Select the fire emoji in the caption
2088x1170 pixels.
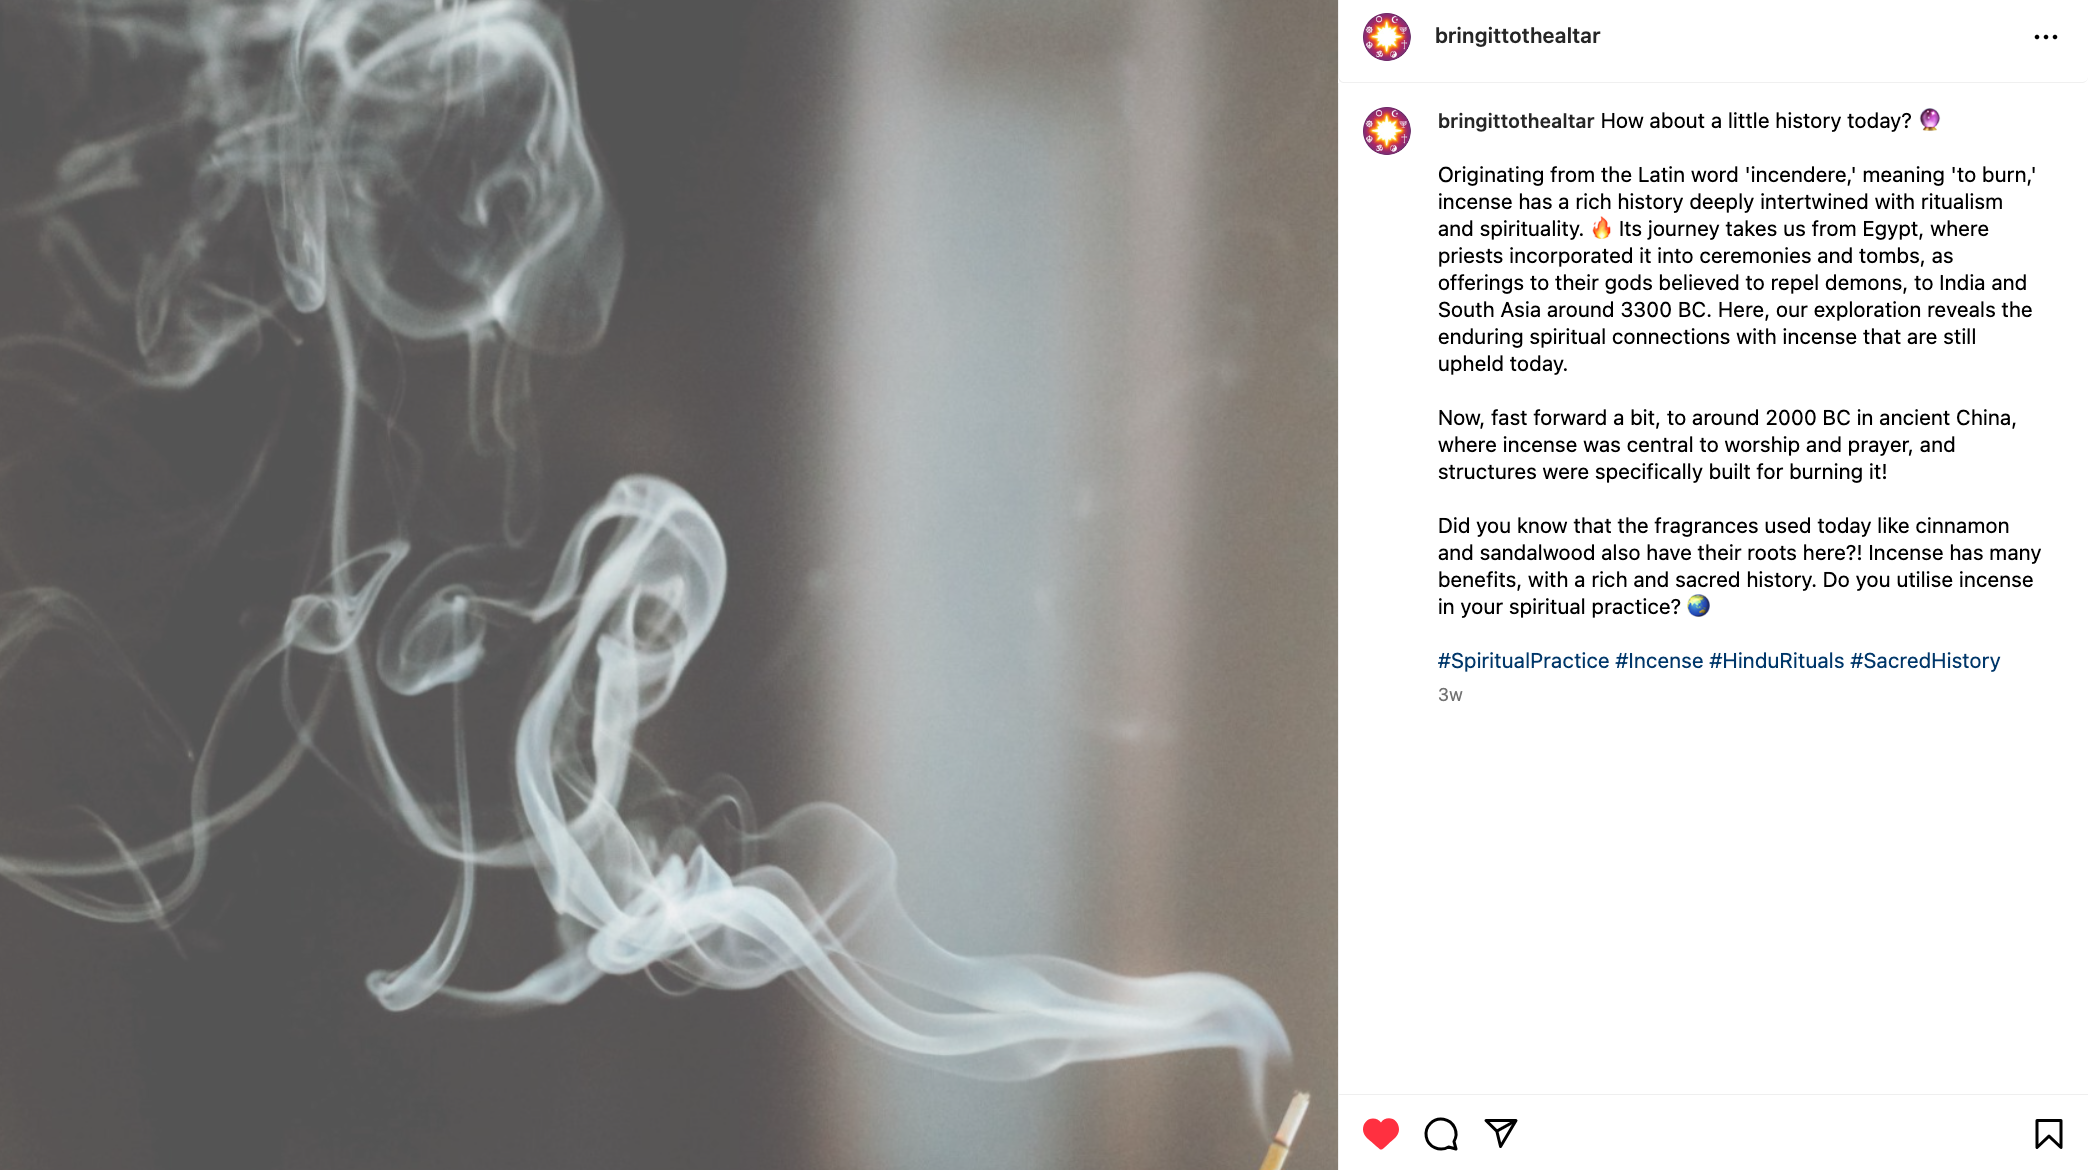pos(1601,228)
